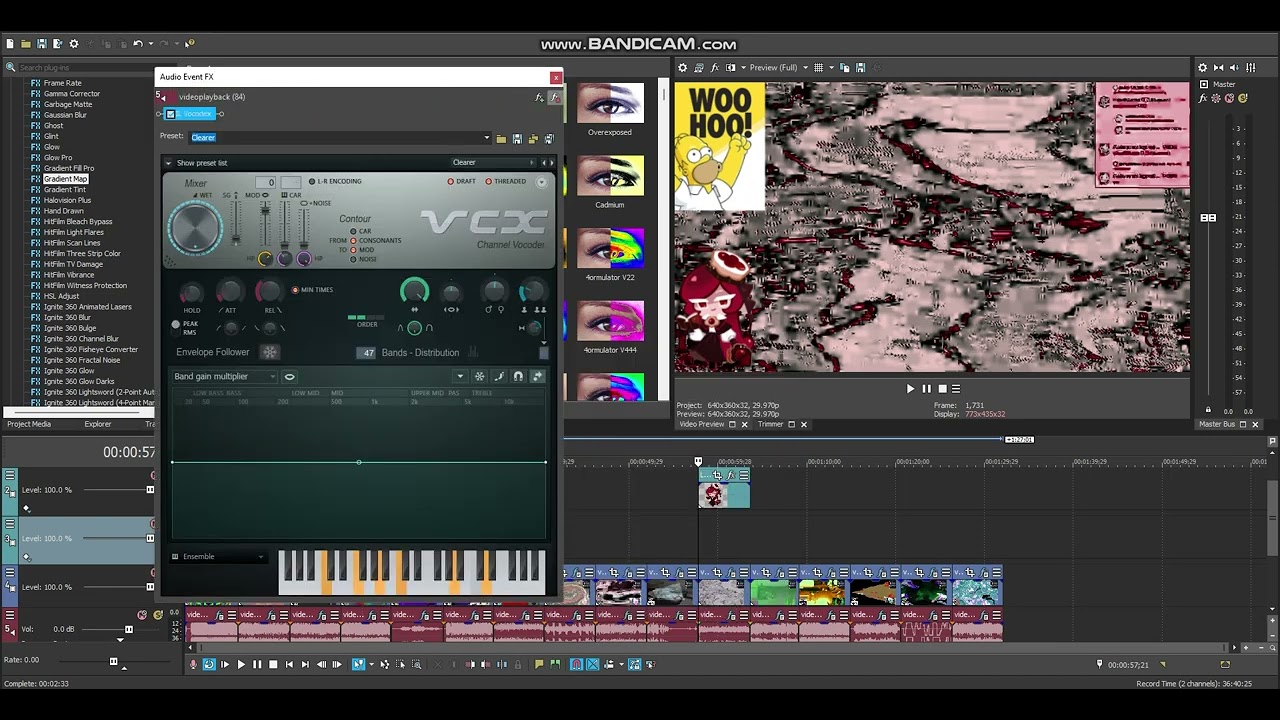This screenshot has width=1280, height=720.
Task: Switch to the Project Media tab
Action: 29,424
